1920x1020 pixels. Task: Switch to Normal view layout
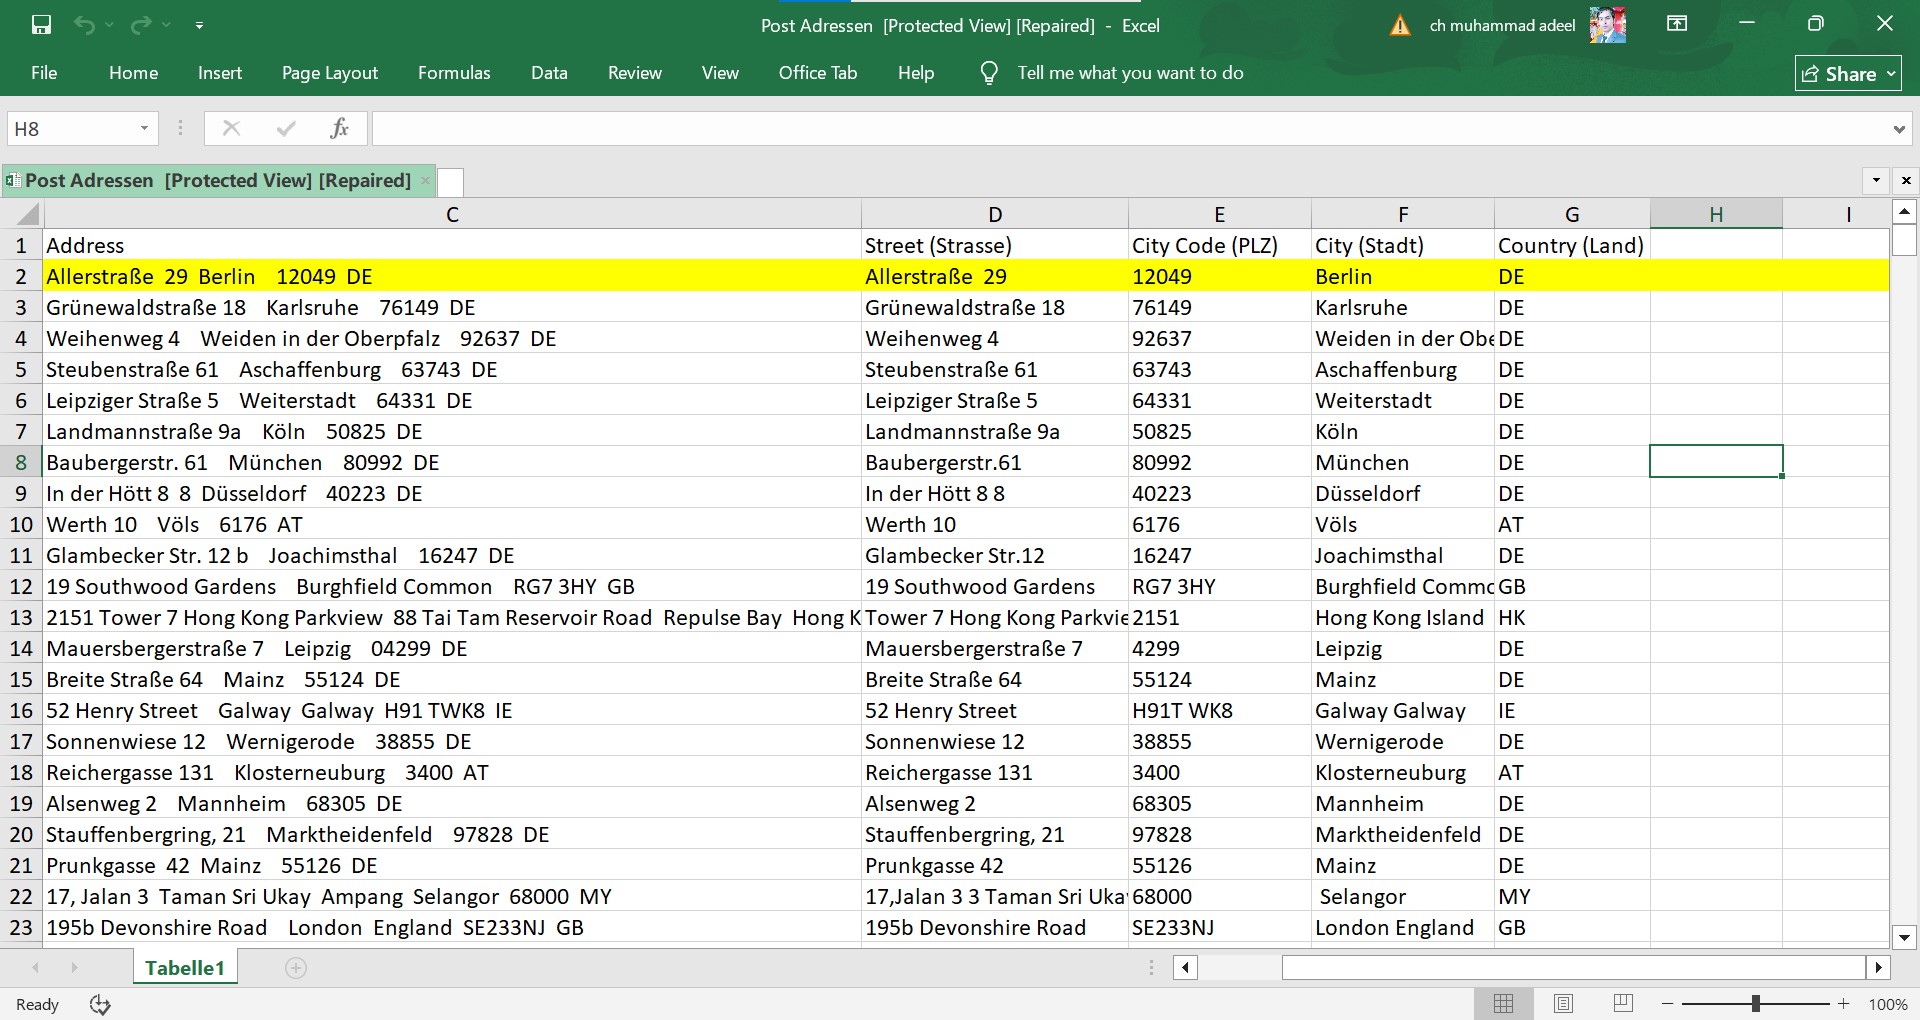(x=1503, y=1003)
